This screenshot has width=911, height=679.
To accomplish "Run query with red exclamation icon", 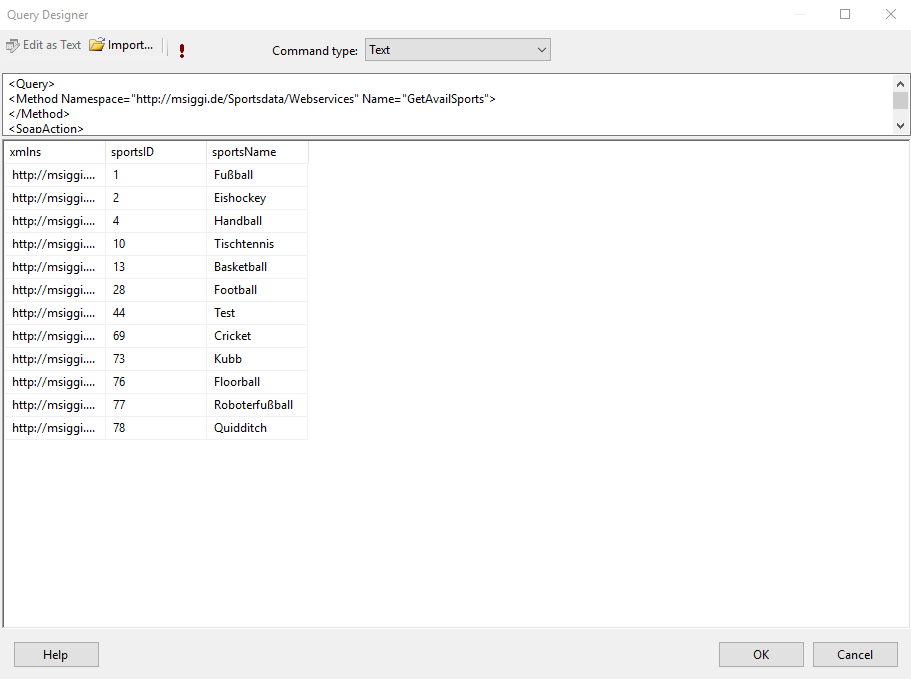I will pyautogui.click(x=181, y=50).
